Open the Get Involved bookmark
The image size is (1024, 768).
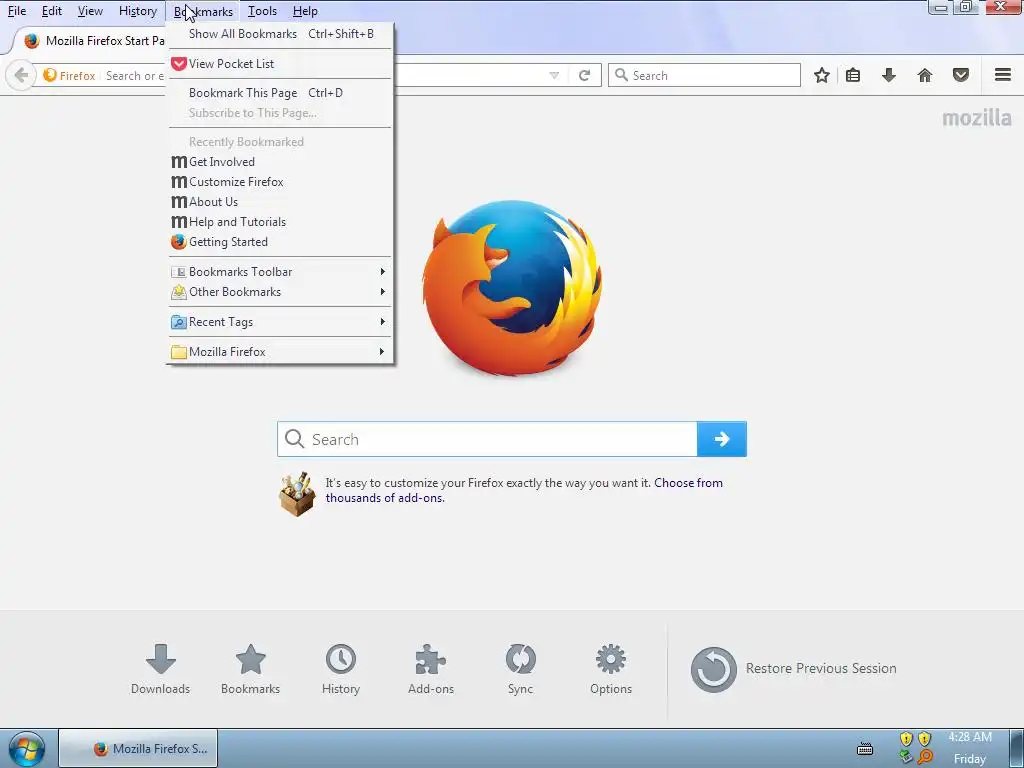(x=281, y=162)
